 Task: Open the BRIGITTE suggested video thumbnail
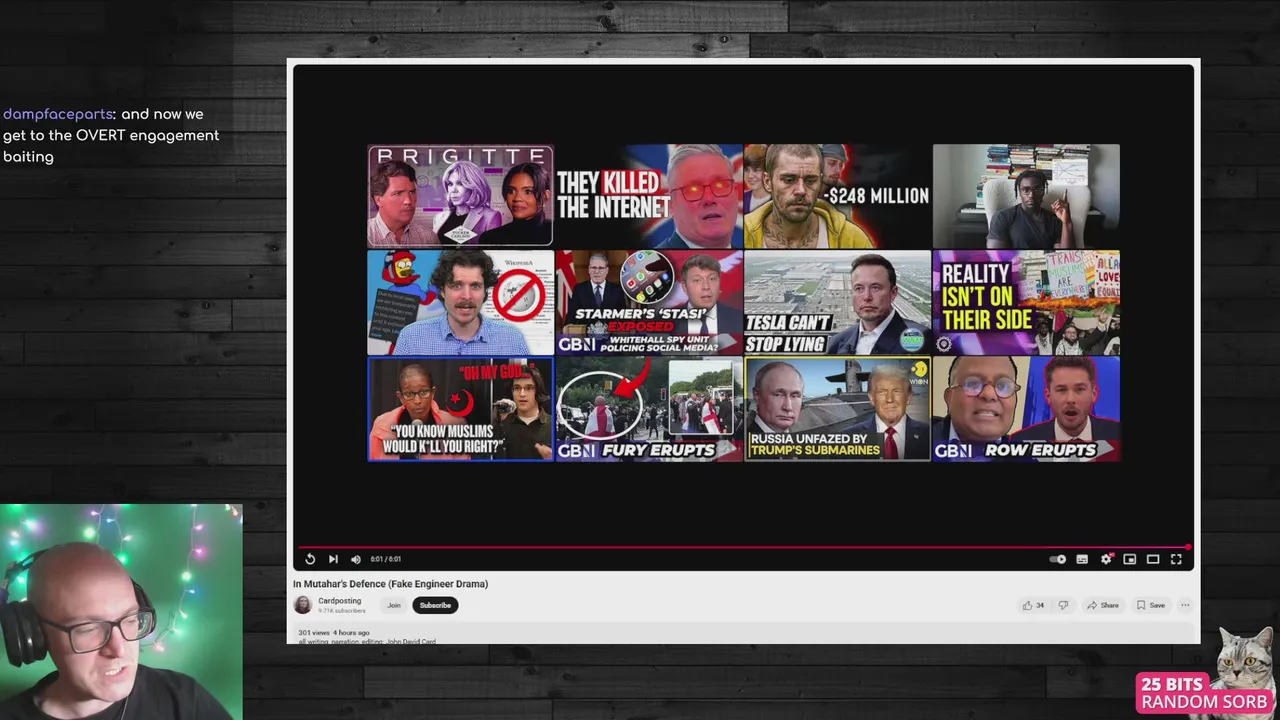tap(460, 195)
